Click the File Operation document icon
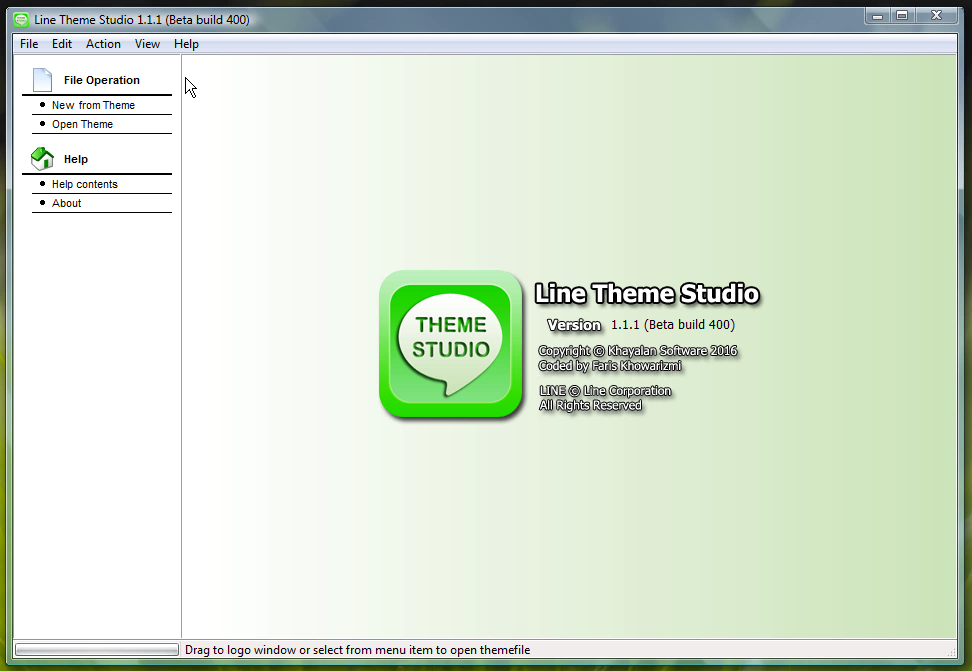972x671 pixels. point(42,80)
